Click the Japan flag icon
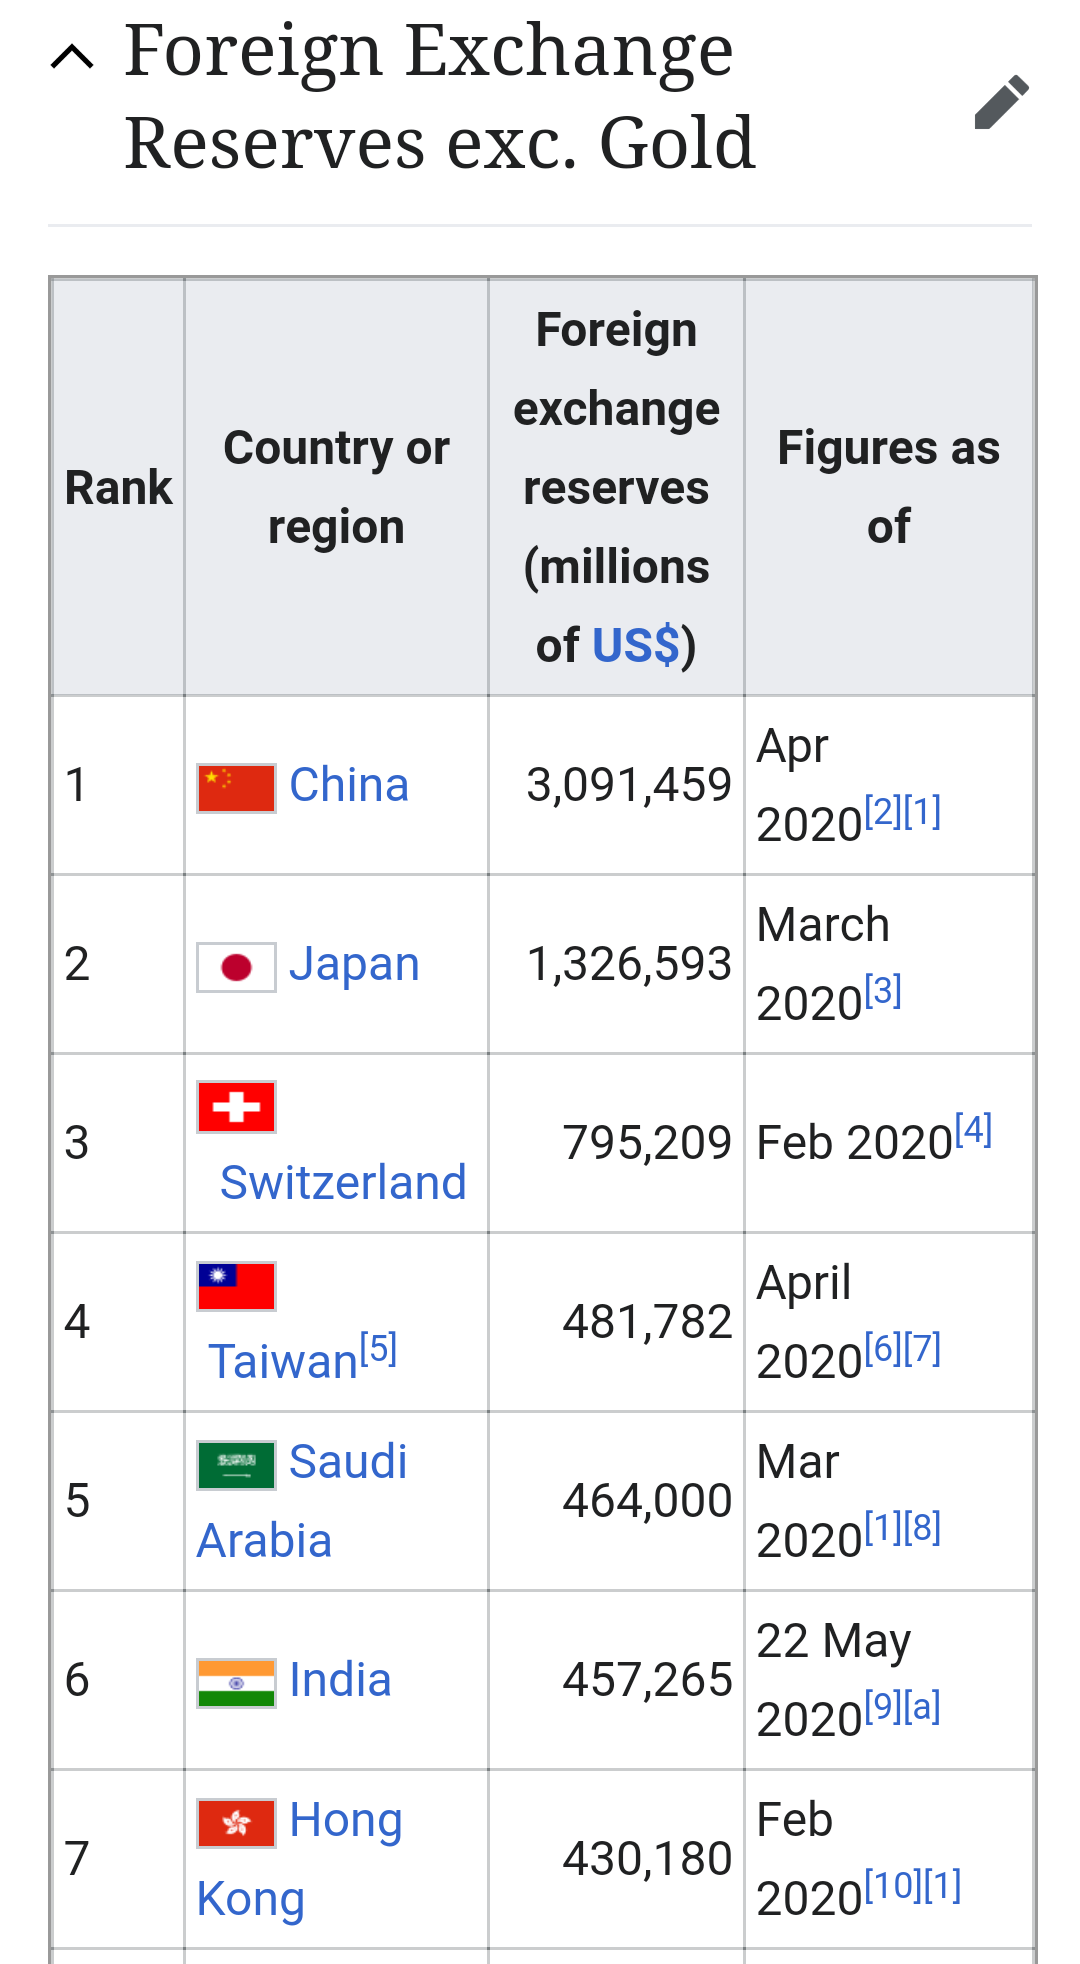1080x1964 pixels. point(236,967)
